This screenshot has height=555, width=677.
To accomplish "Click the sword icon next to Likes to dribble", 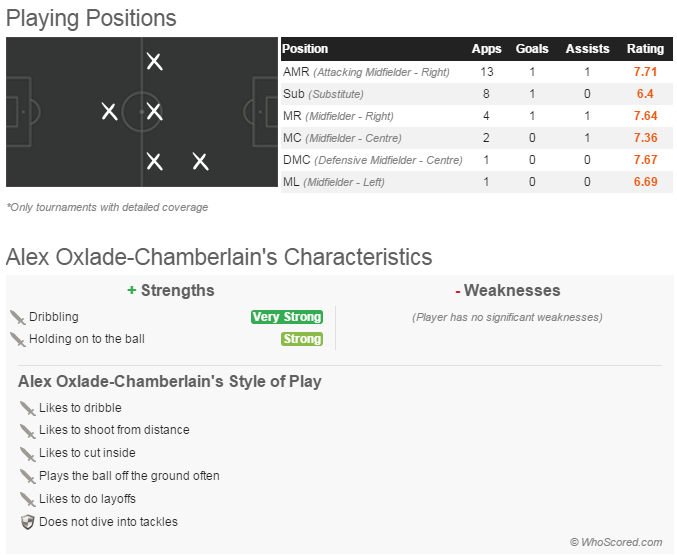I will [27, 408].
